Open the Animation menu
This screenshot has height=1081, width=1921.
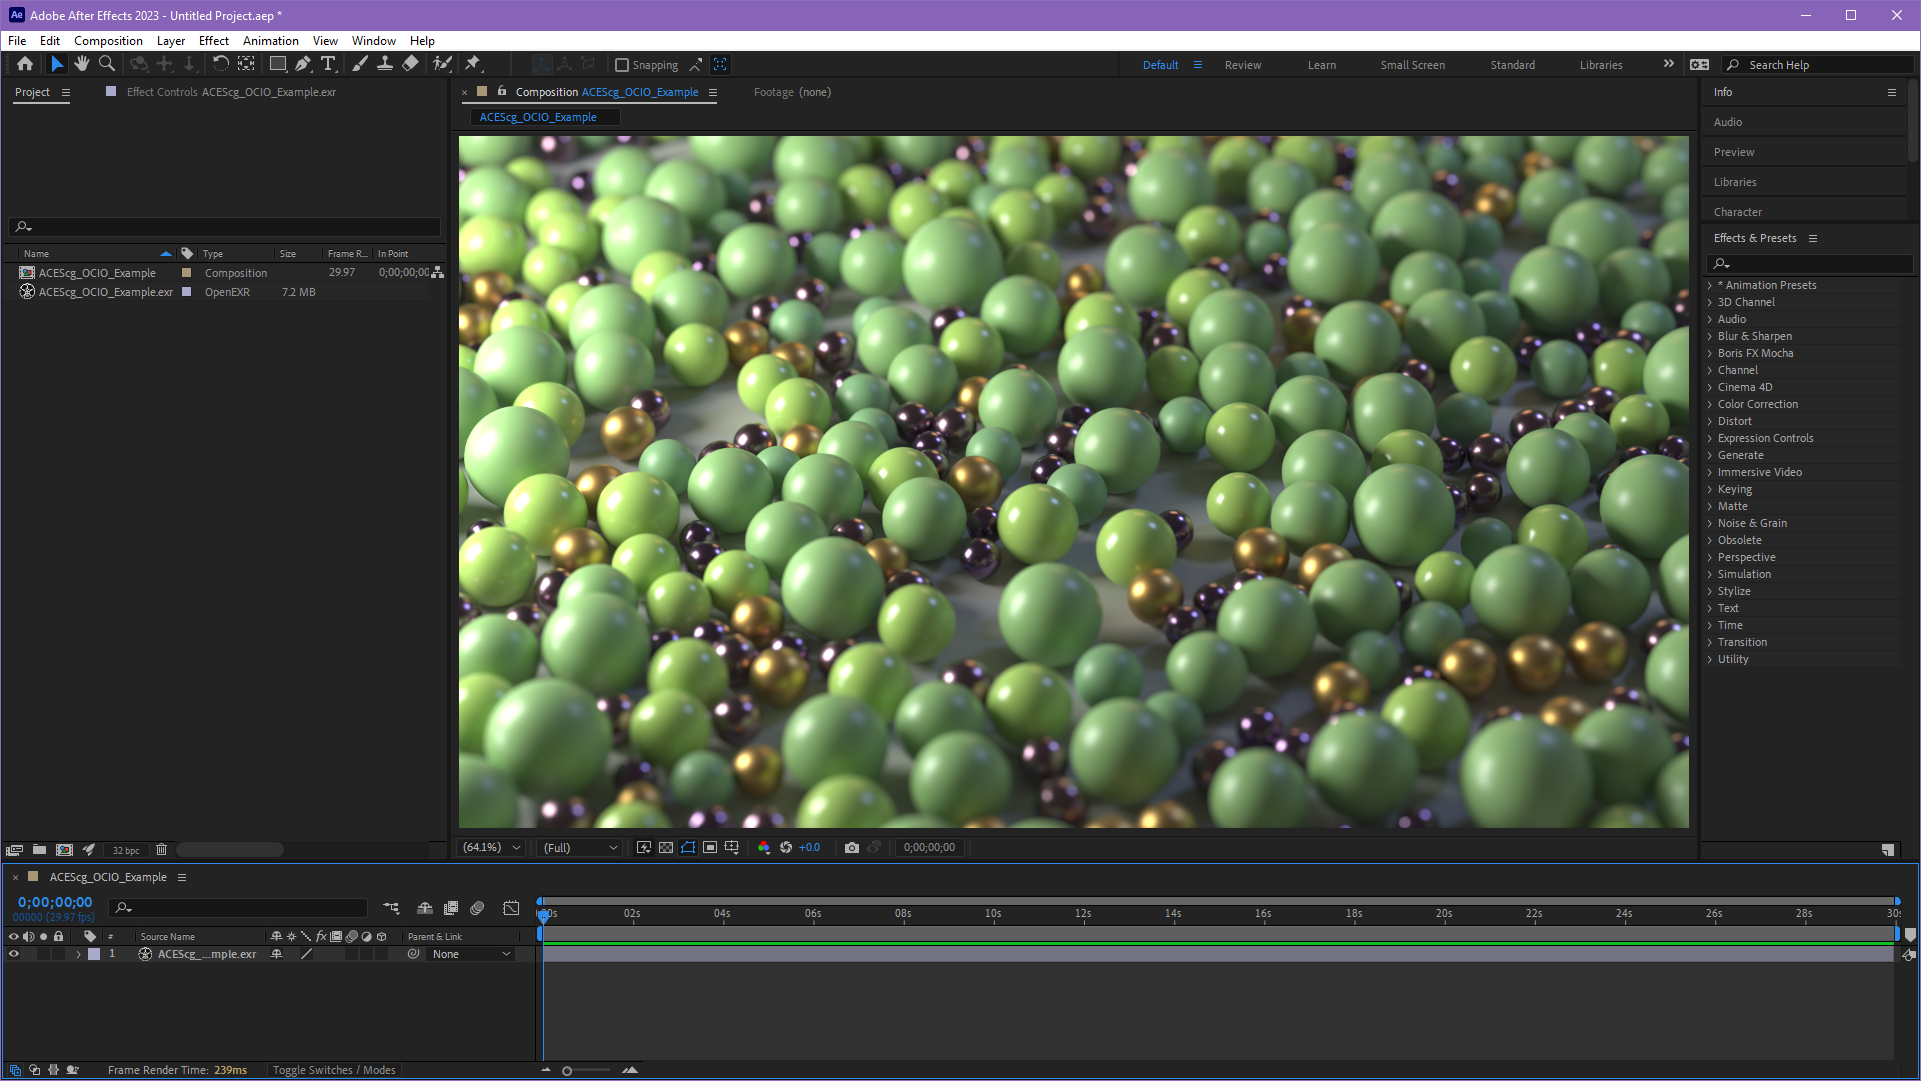[270, 41]
